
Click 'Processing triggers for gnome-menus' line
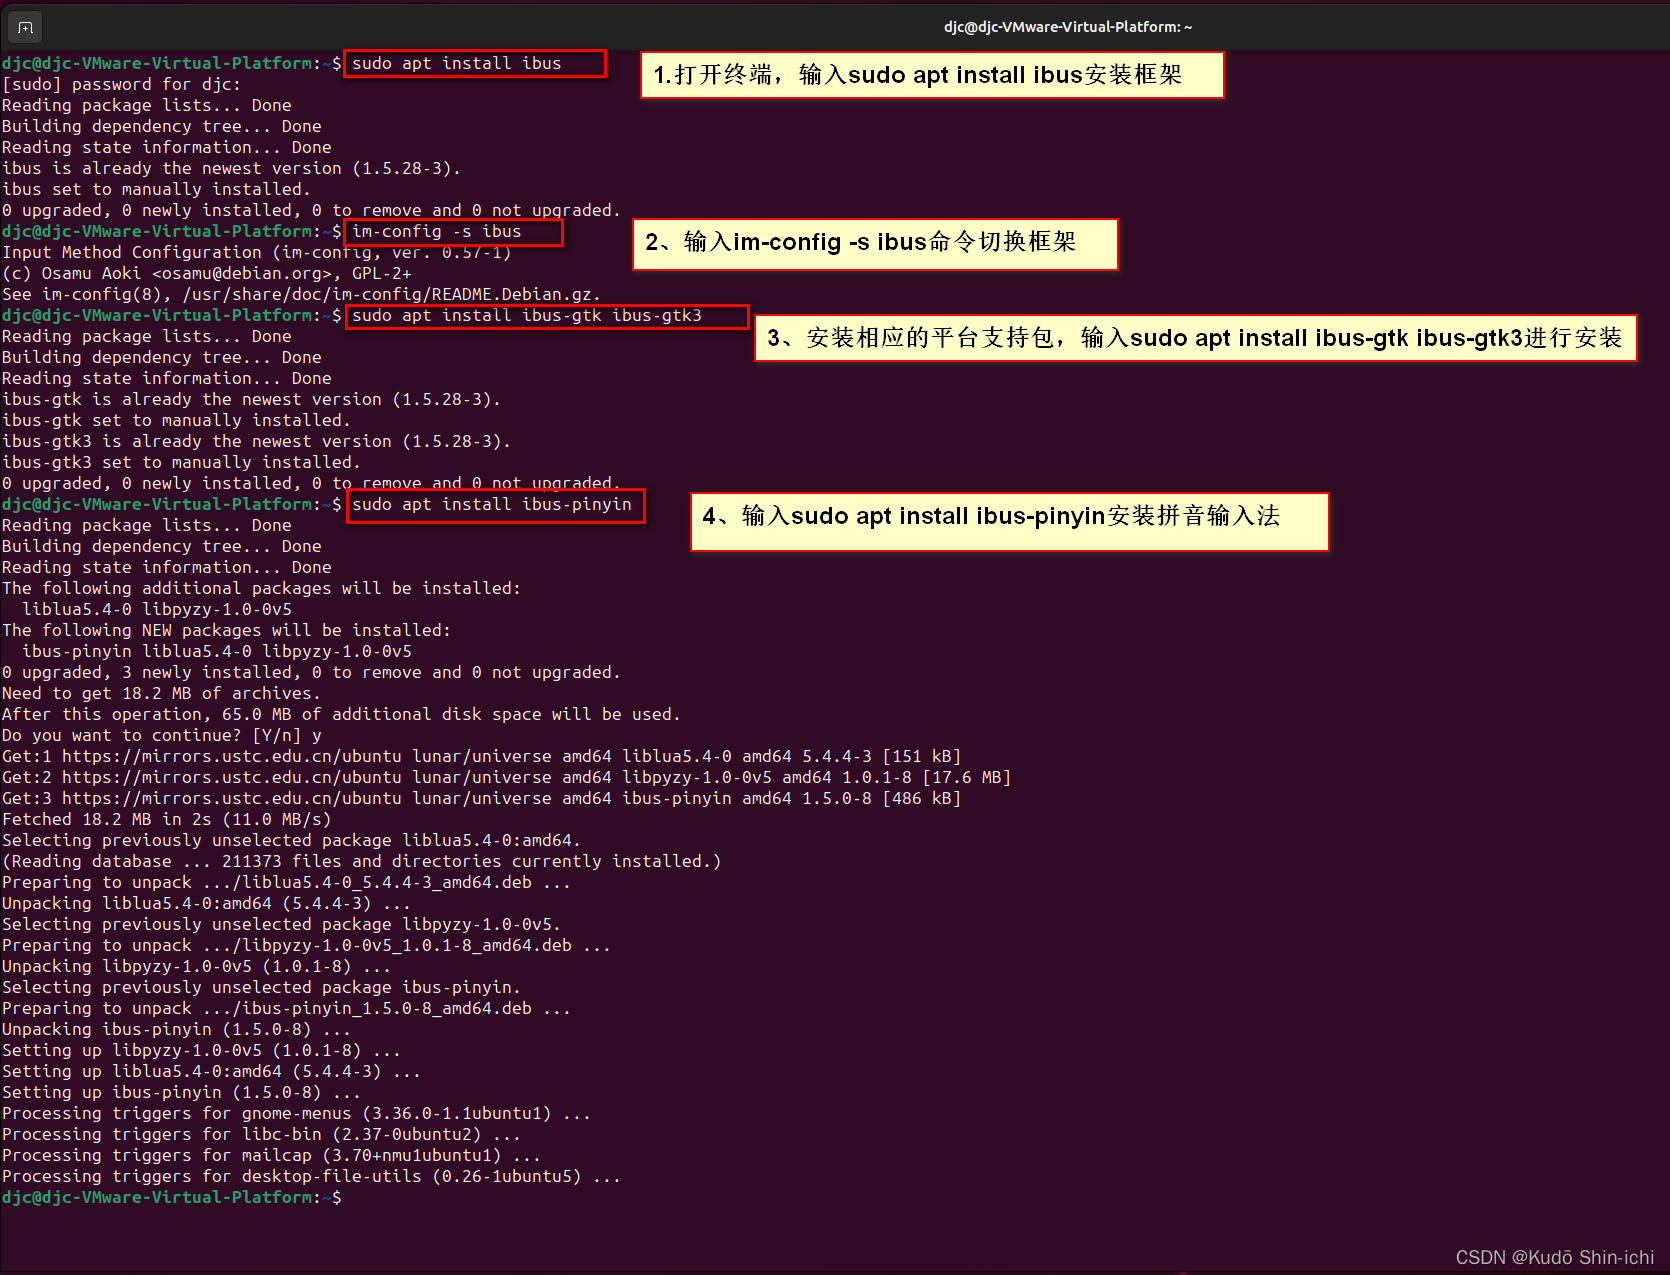(296, 1113)
